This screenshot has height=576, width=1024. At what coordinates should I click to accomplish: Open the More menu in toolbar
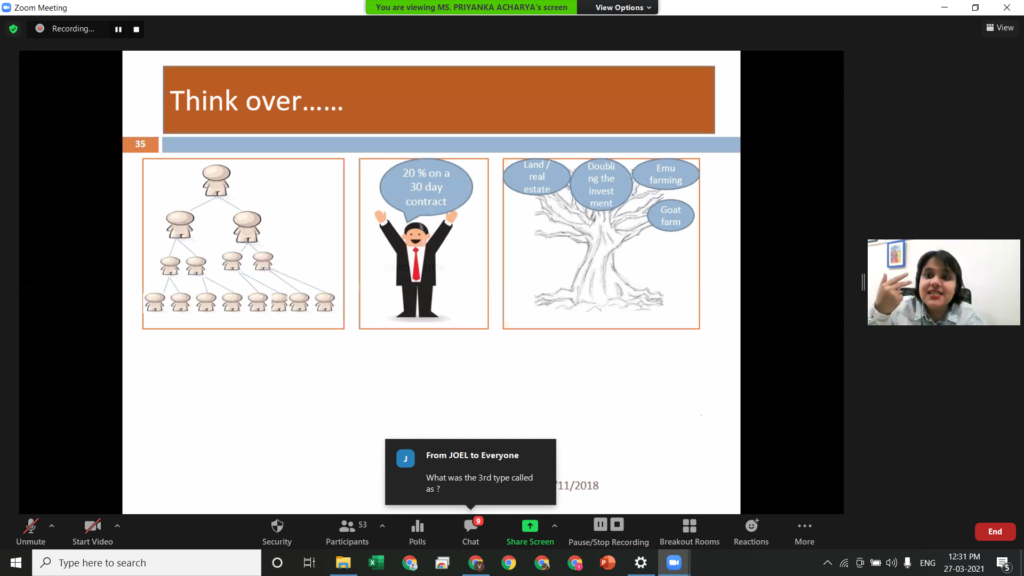pos(804,529)
